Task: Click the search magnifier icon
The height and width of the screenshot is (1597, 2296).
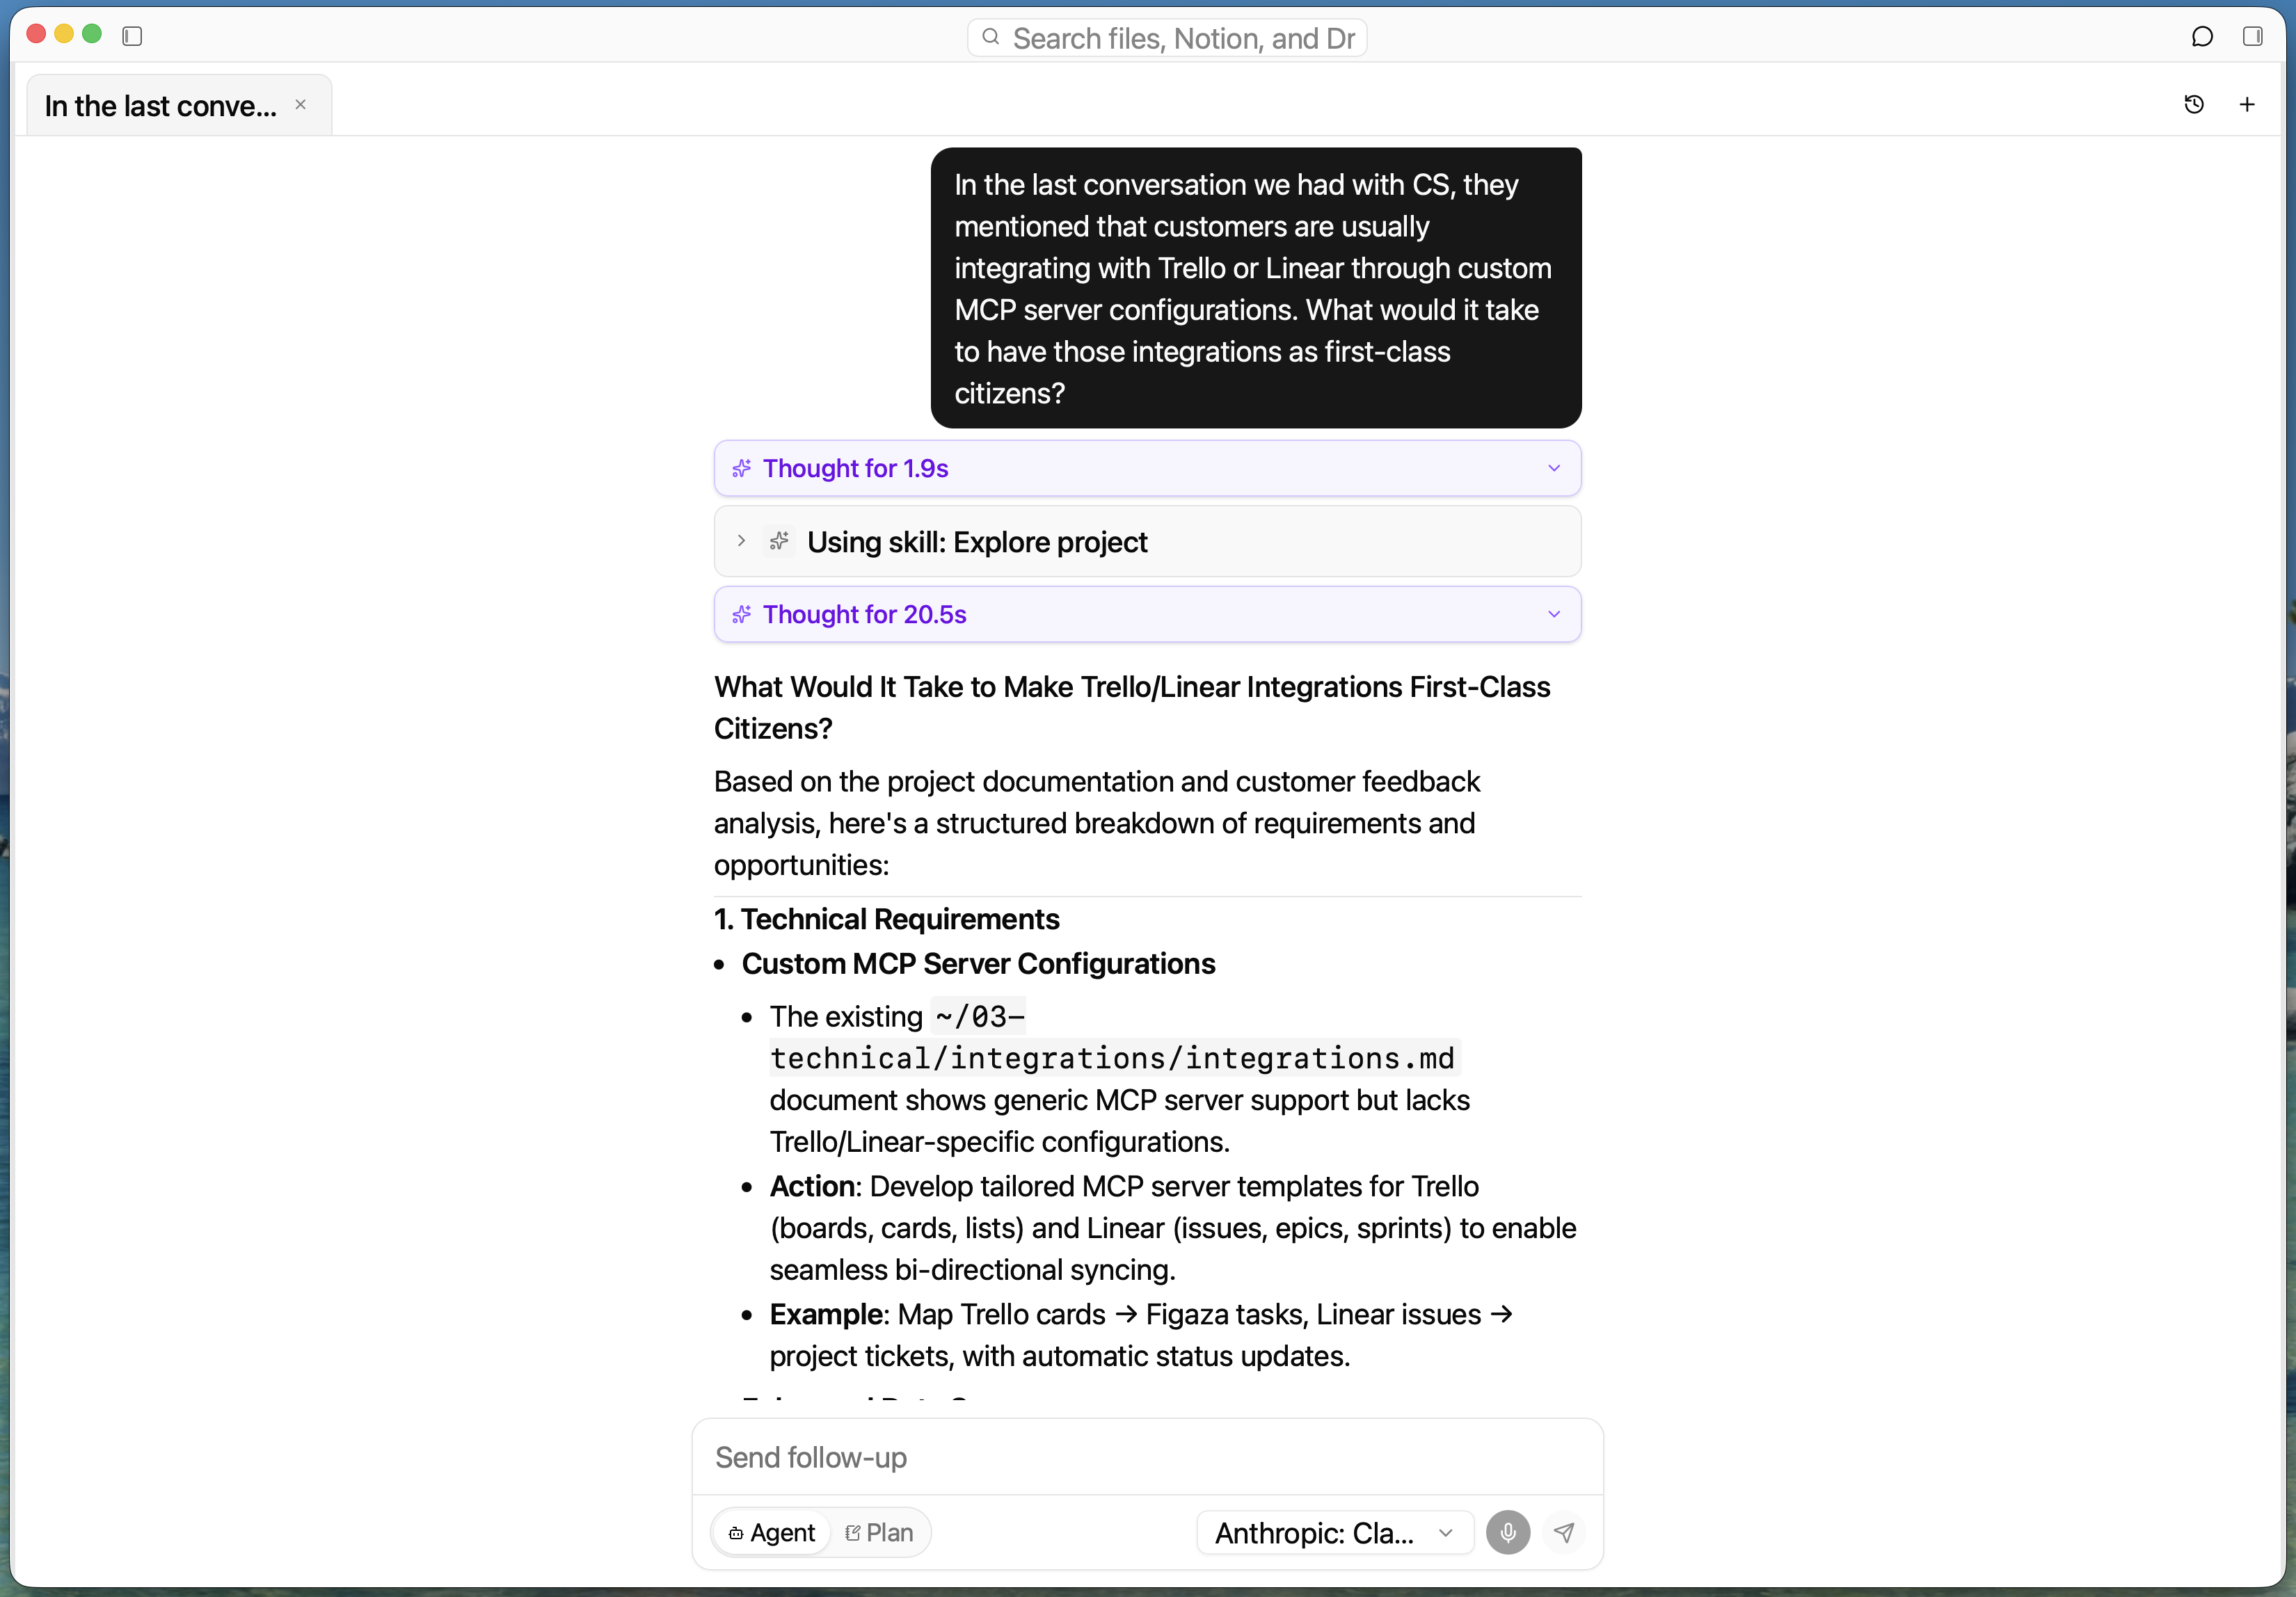Action: point(990,37)
